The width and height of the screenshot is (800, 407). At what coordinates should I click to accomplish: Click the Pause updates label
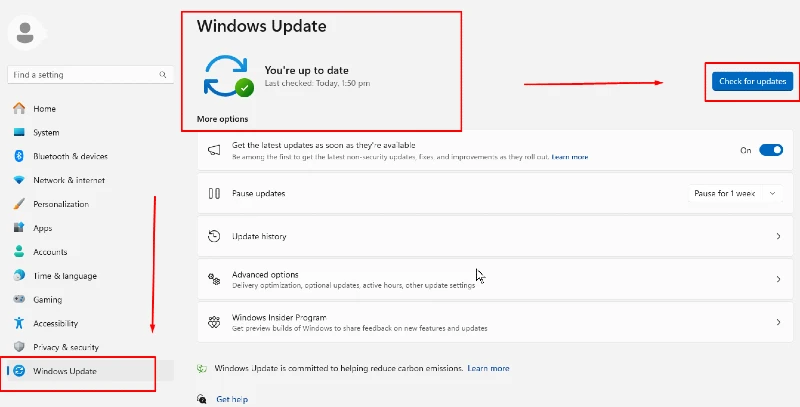[259, 194]
